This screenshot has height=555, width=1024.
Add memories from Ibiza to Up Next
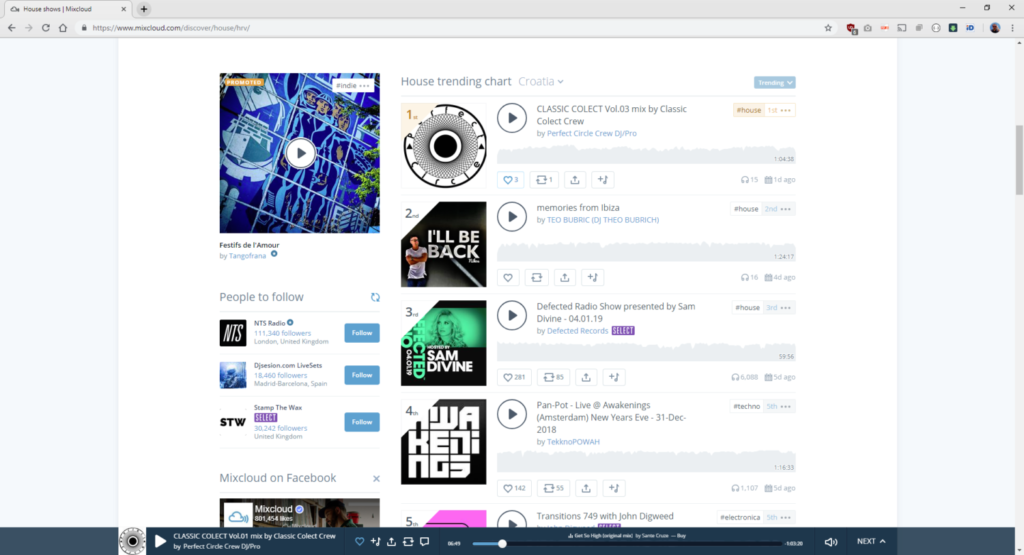(x=593, y=278)
